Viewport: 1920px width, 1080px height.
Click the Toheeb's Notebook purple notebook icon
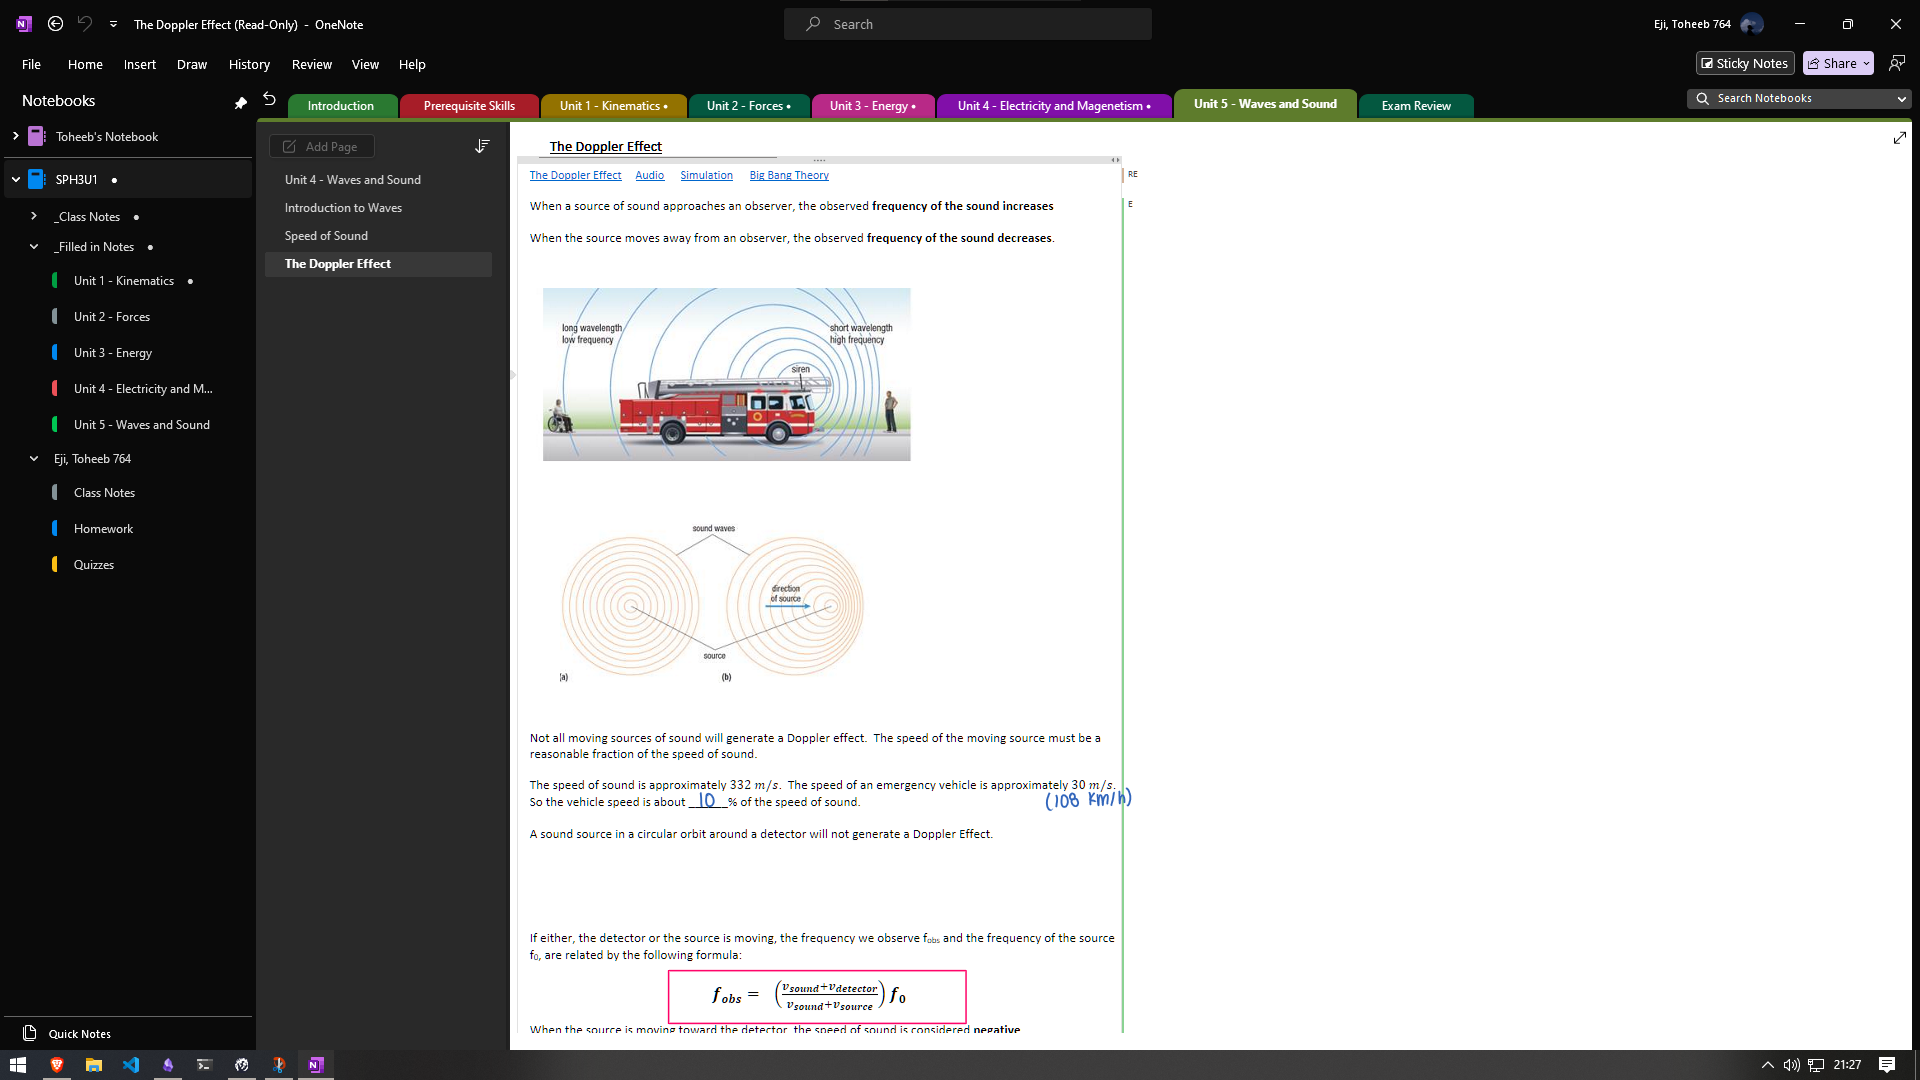(x=37, y=136)
